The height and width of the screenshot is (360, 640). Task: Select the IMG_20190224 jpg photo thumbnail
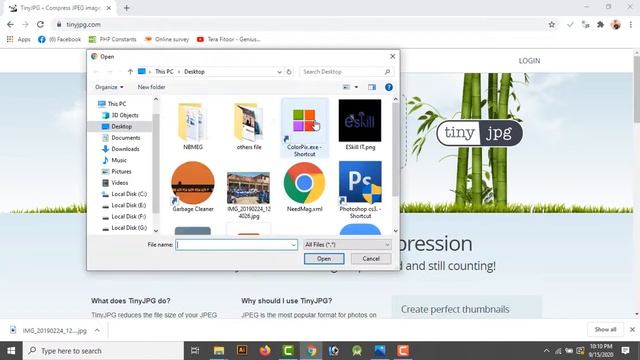coord(248,188)
